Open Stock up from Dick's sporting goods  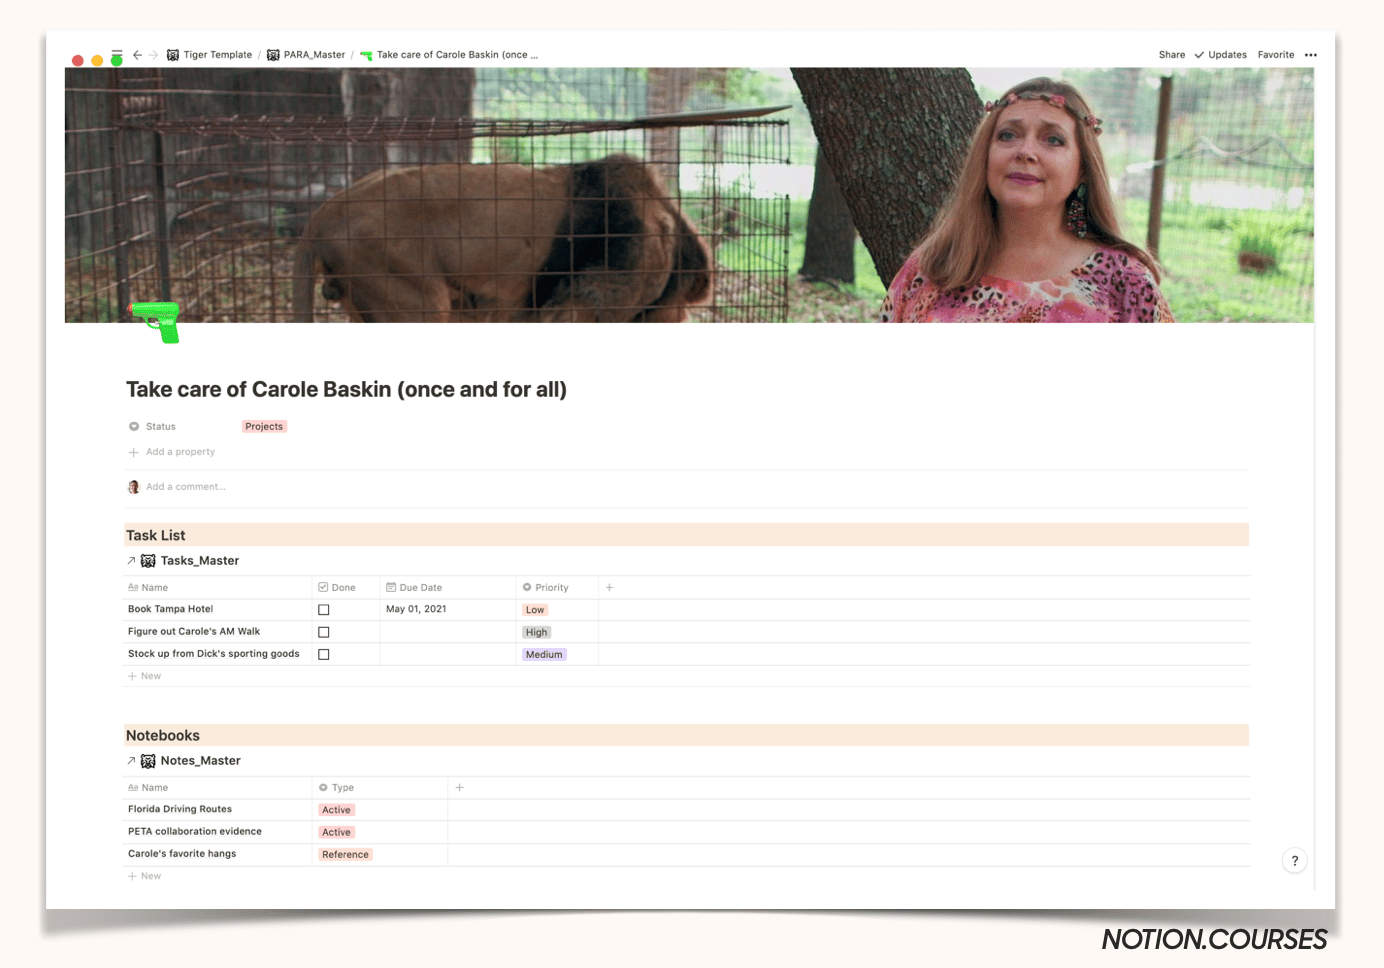(x=214, y=654)
